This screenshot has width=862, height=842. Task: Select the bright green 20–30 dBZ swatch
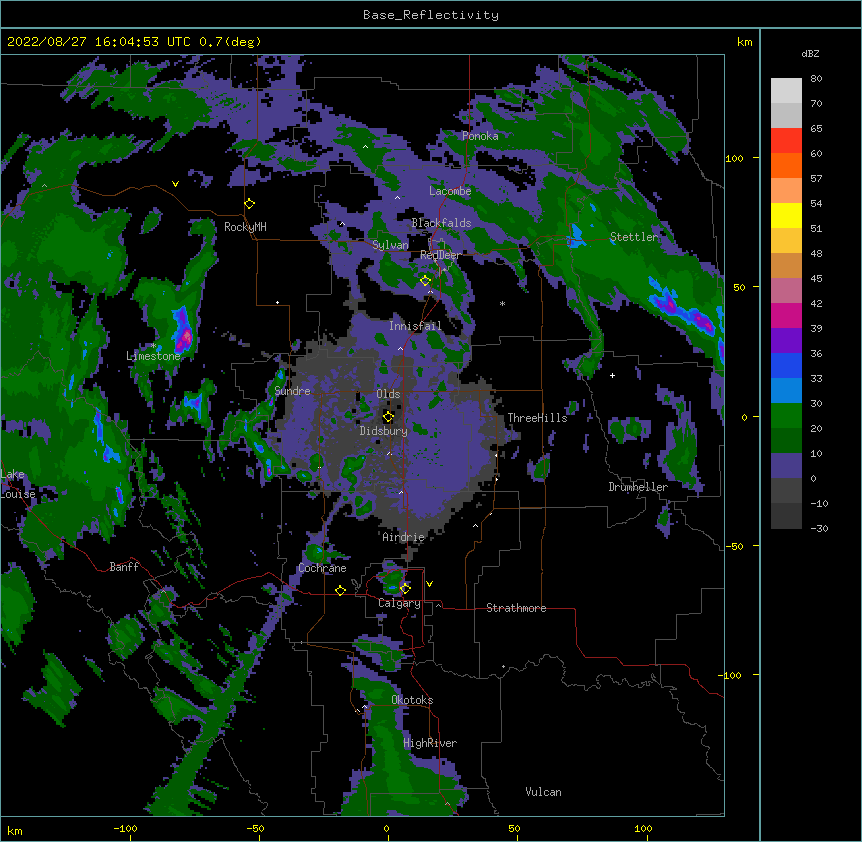tap(786, 416)
